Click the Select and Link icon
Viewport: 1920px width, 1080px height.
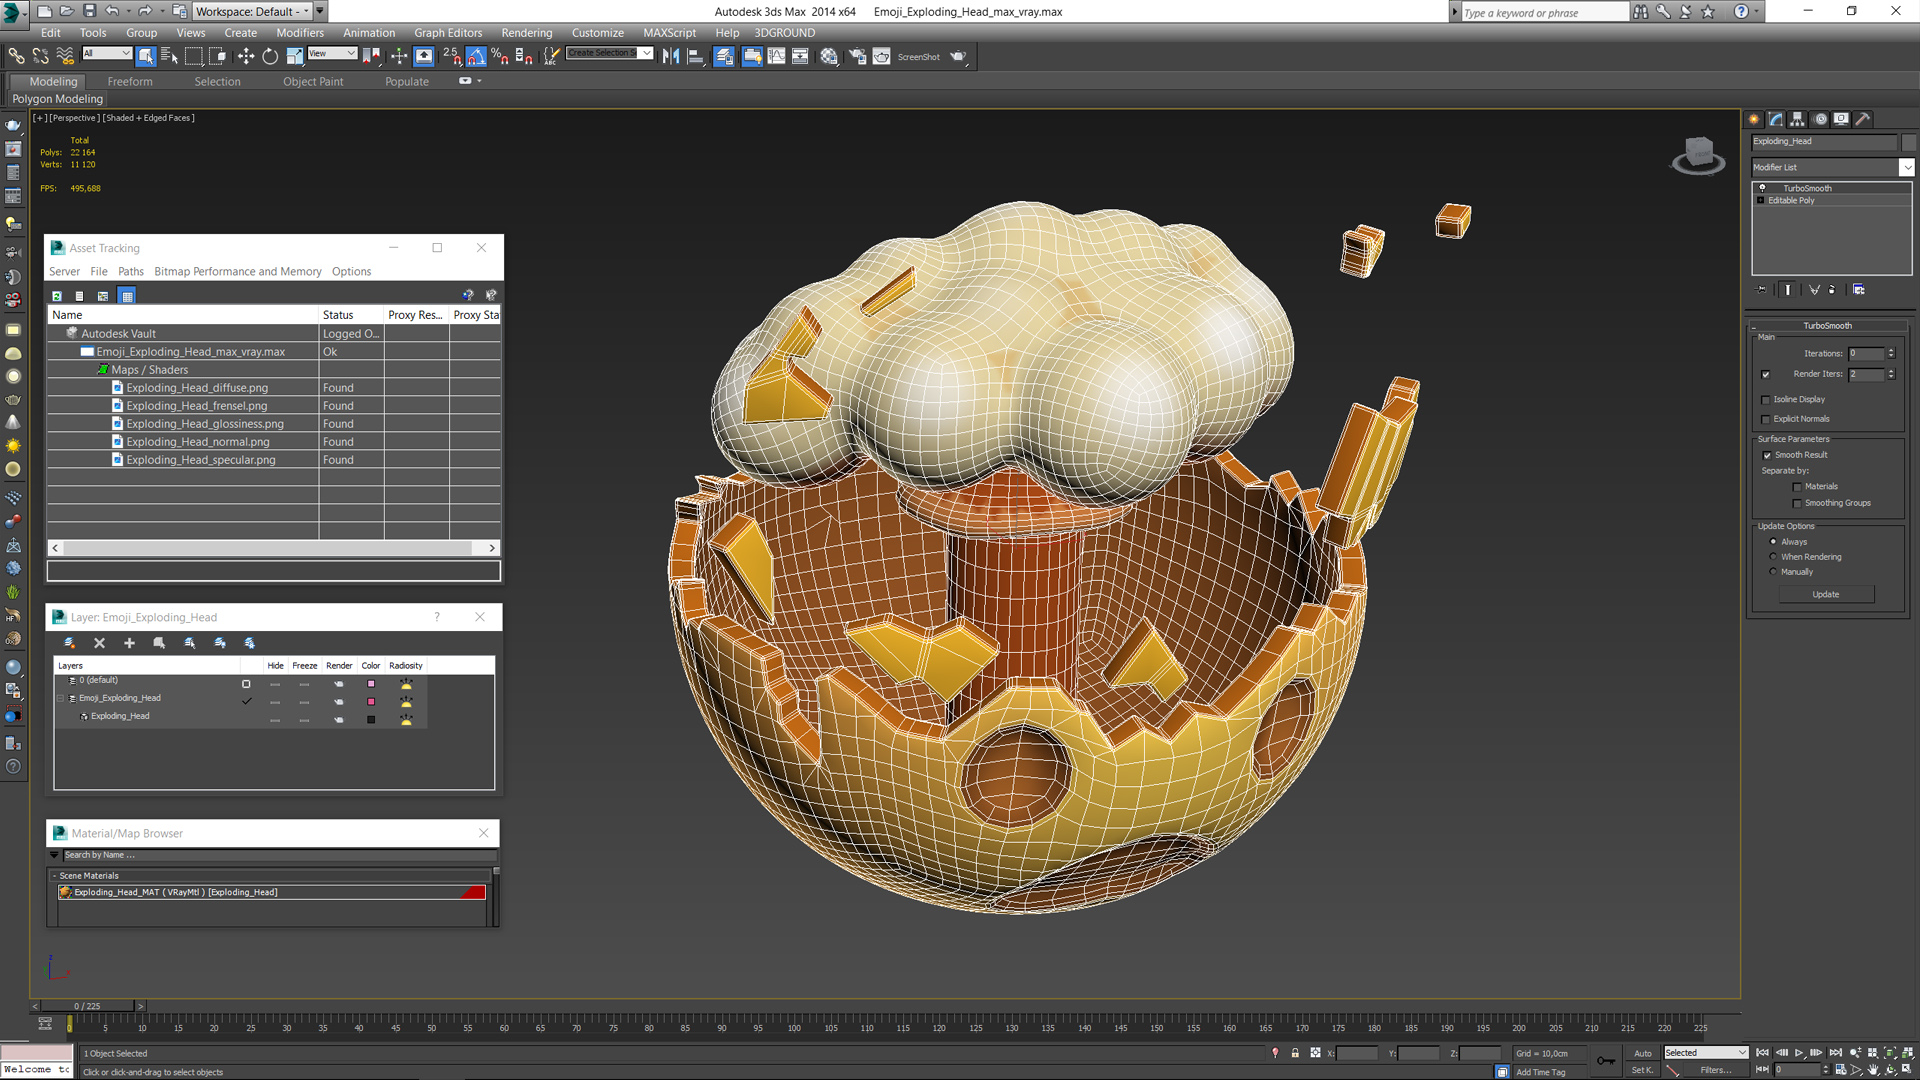pyautogui.click(x=17, y=57)
